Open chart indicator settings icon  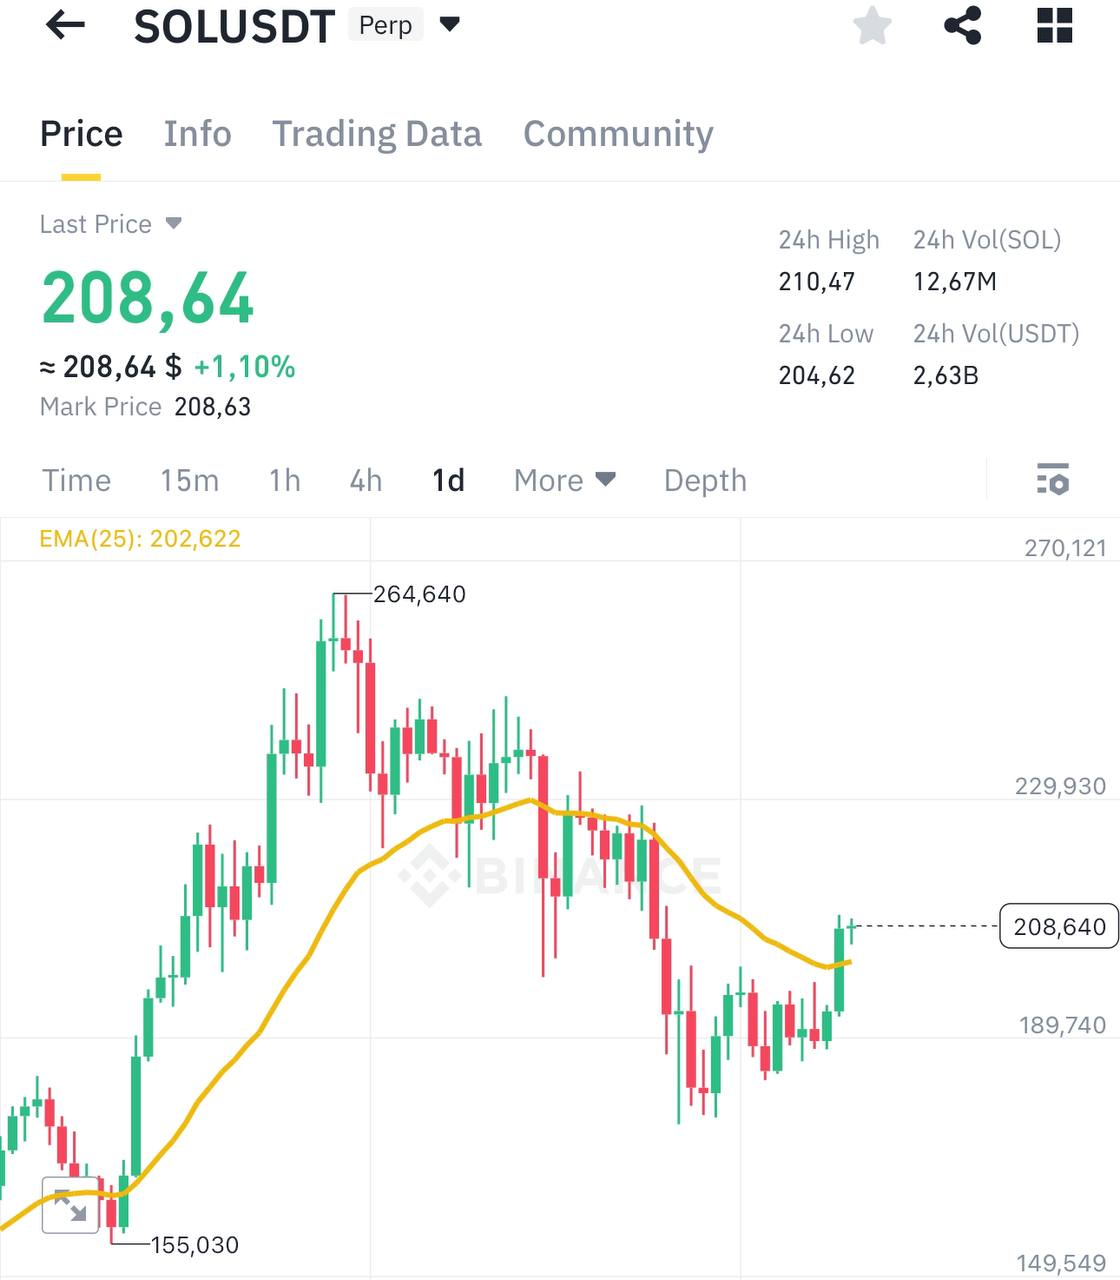[1054, 480]
